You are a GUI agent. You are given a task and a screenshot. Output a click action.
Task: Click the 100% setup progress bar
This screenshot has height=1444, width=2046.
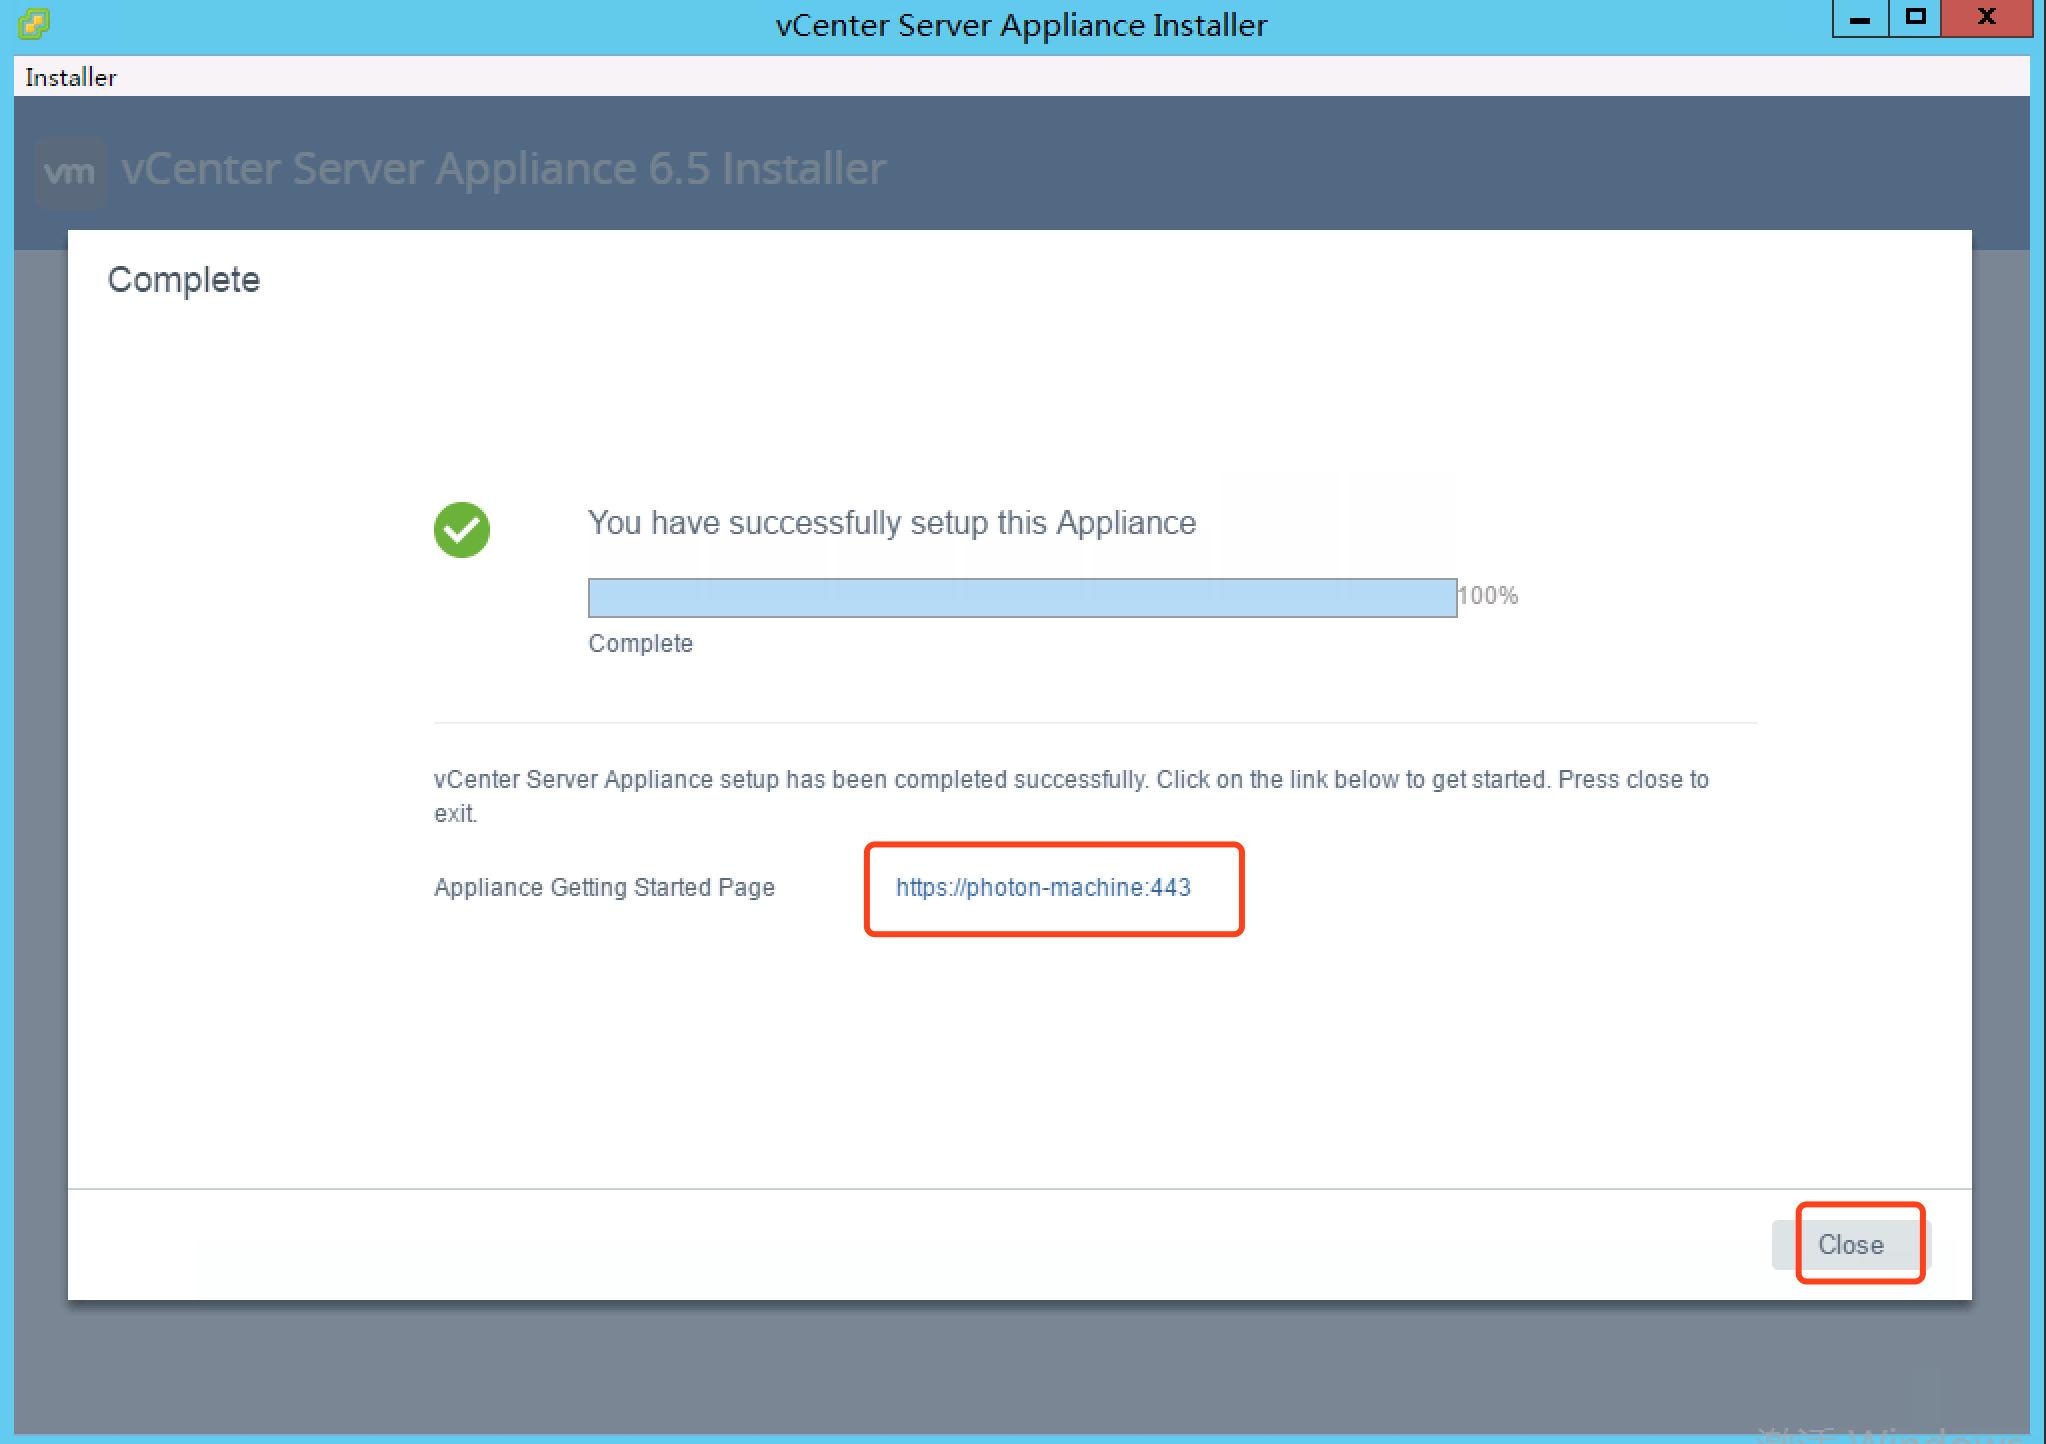pyautogui.click(x=1022, y=598)
